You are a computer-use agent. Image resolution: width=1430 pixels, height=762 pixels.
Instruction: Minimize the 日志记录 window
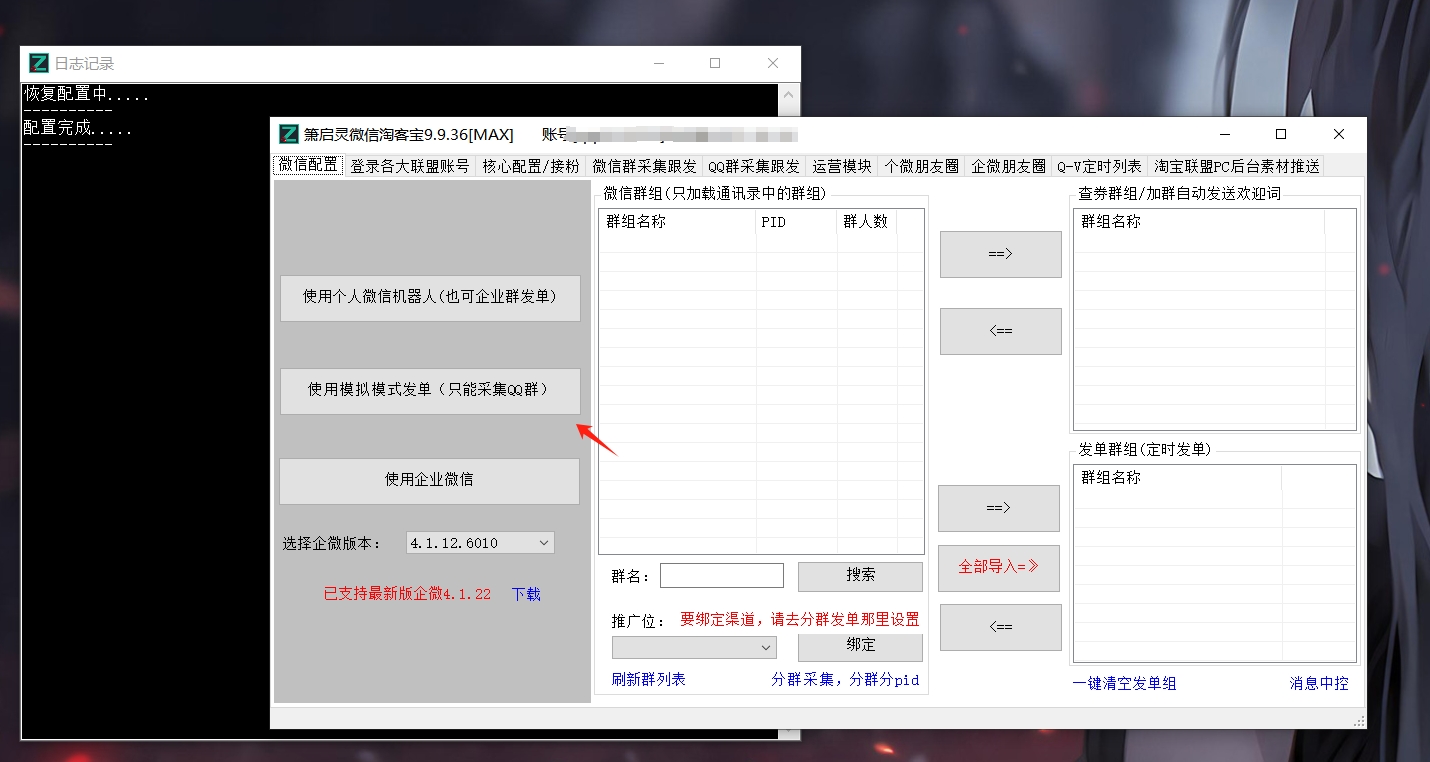658,63
